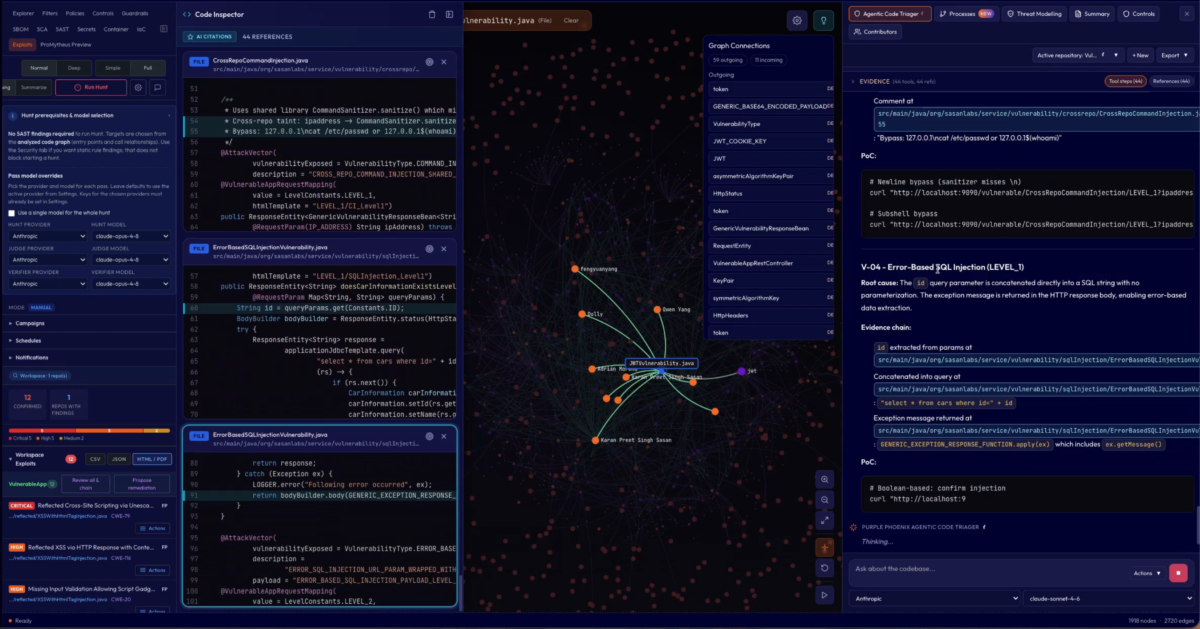Clear the graph file filter
Viewport: 1200px width, 629px height.
(571, 20)
